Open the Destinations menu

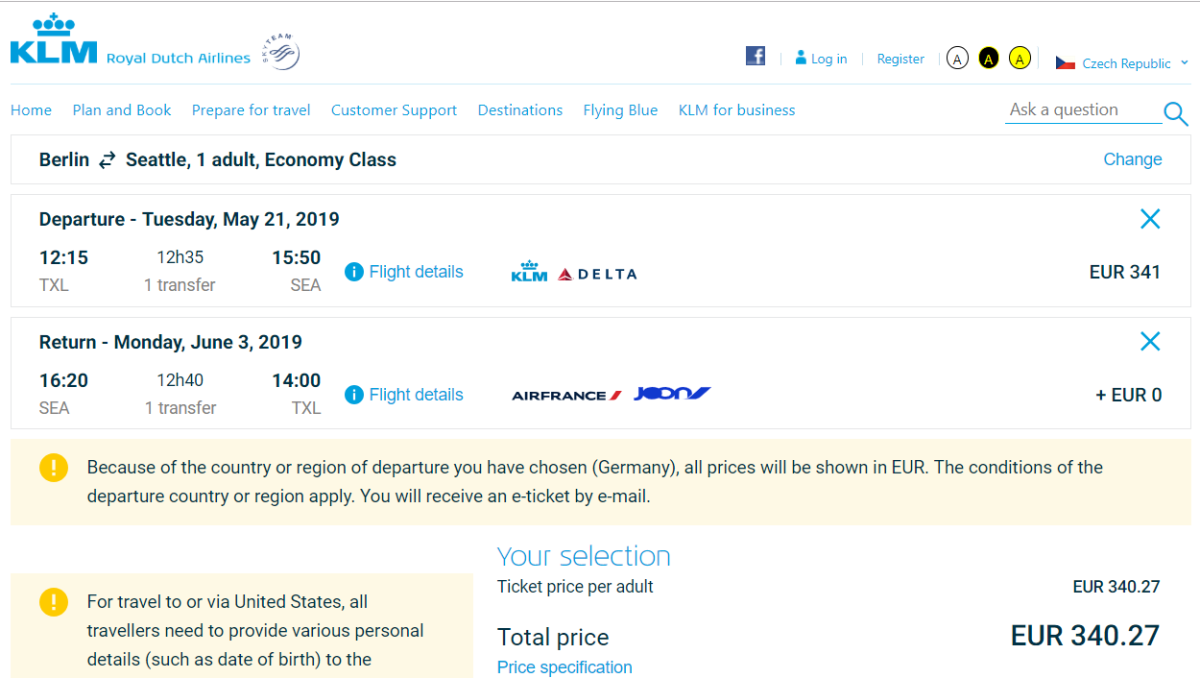(x=520, y=110)
